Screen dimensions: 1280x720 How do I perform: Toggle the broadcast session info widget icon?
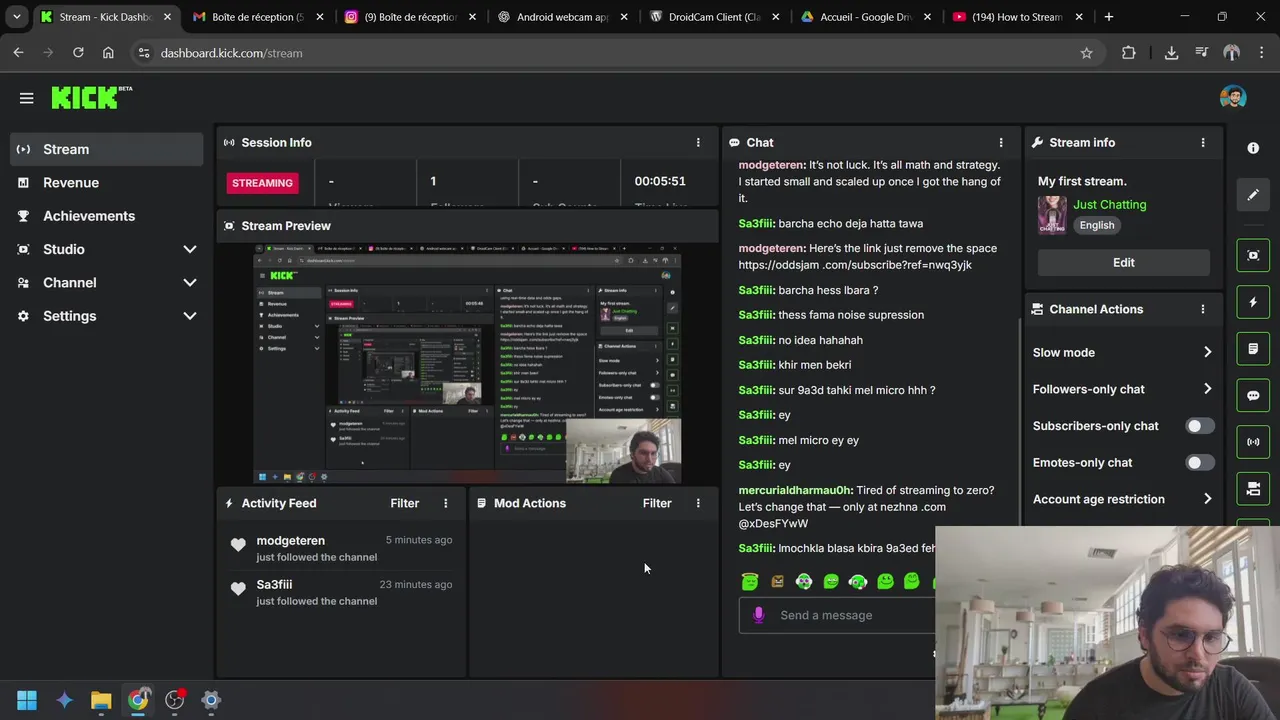pyautogui.click(x=1253, y=442)
